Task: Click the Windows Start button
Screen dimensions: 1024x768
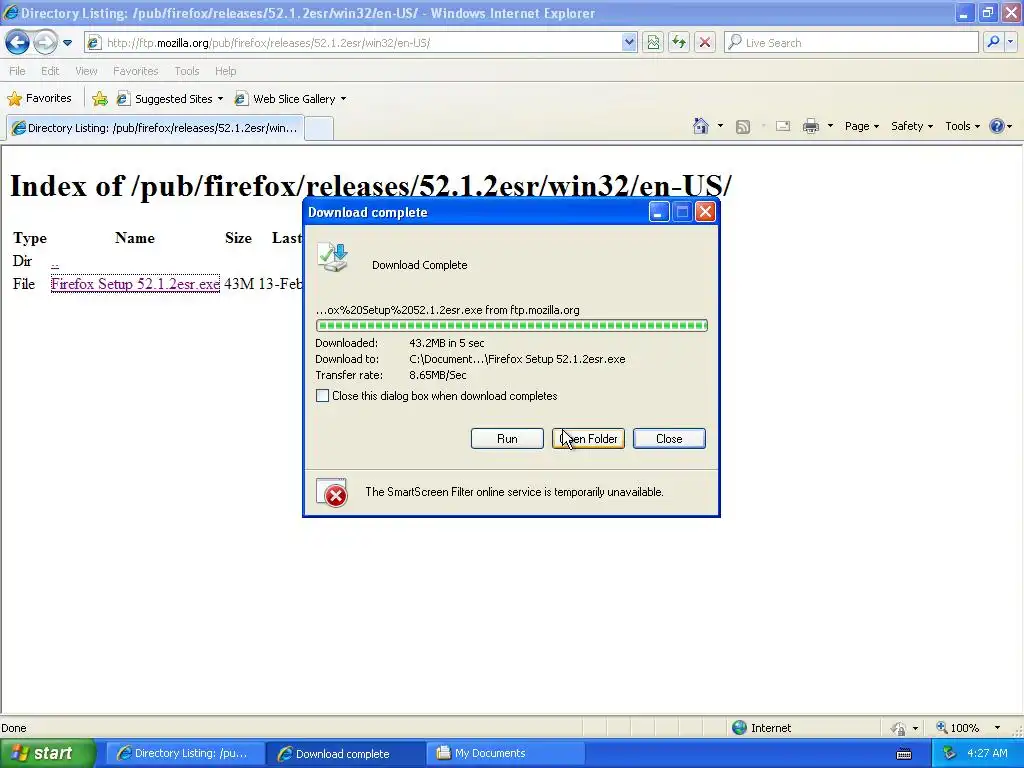Action: 48,753
